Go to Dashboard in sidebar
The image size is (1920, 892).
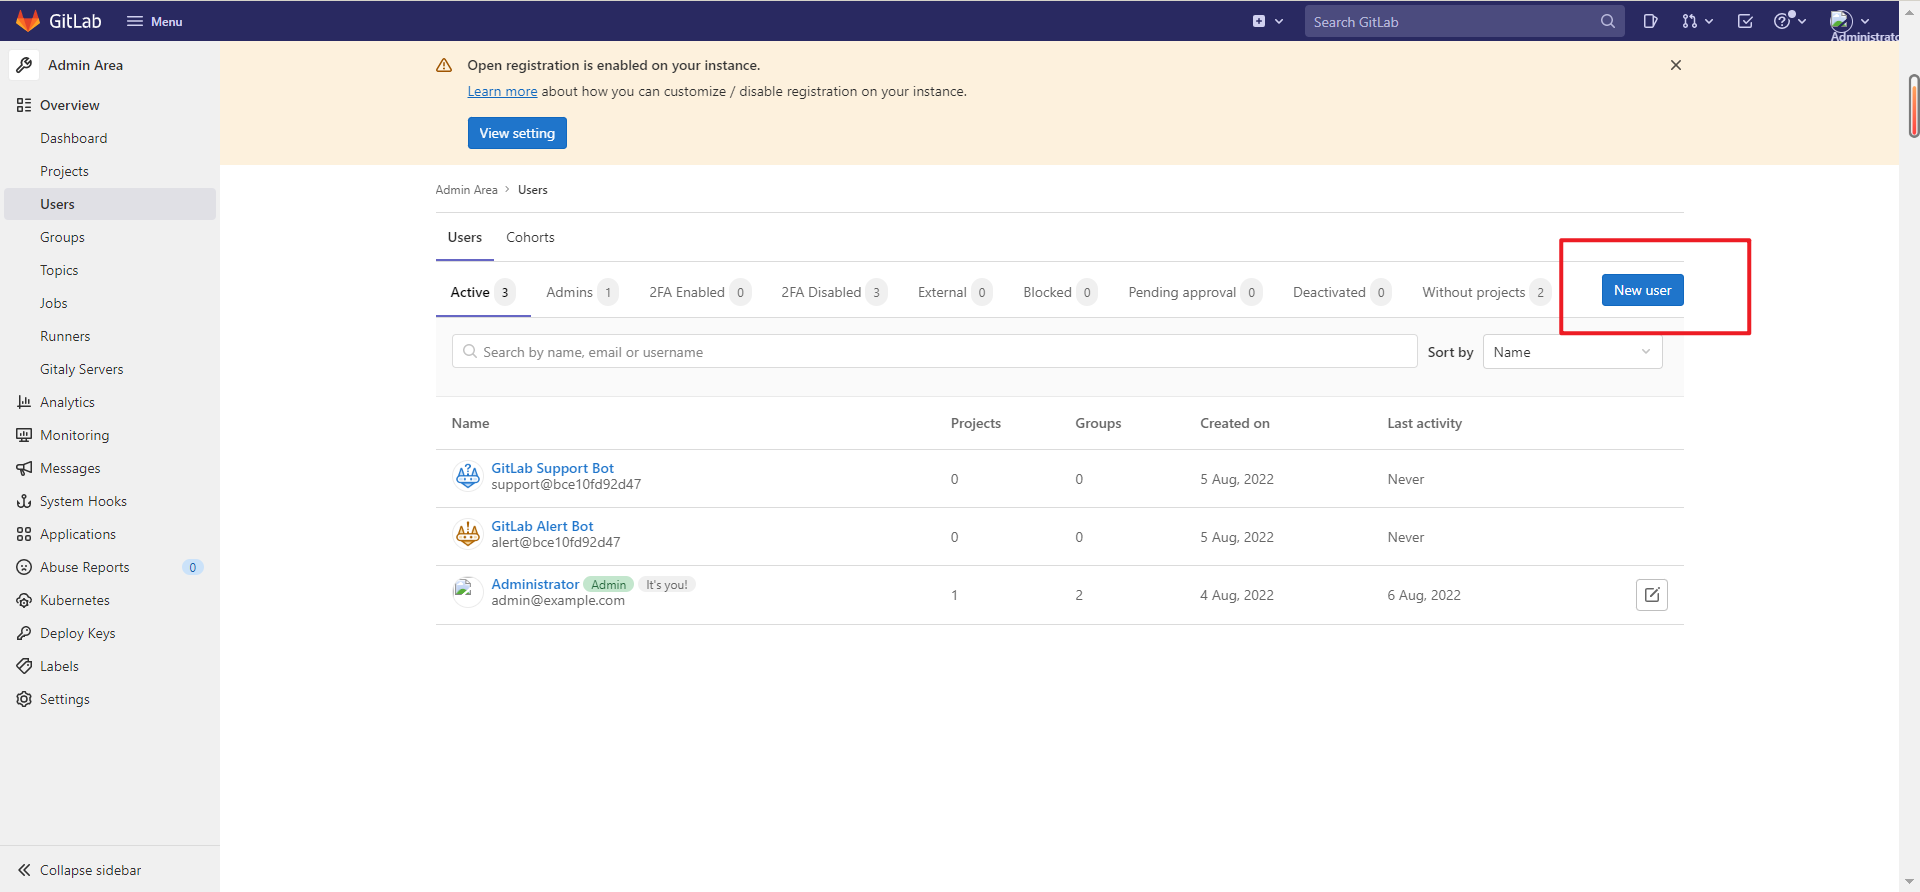[x=73, y=138]
